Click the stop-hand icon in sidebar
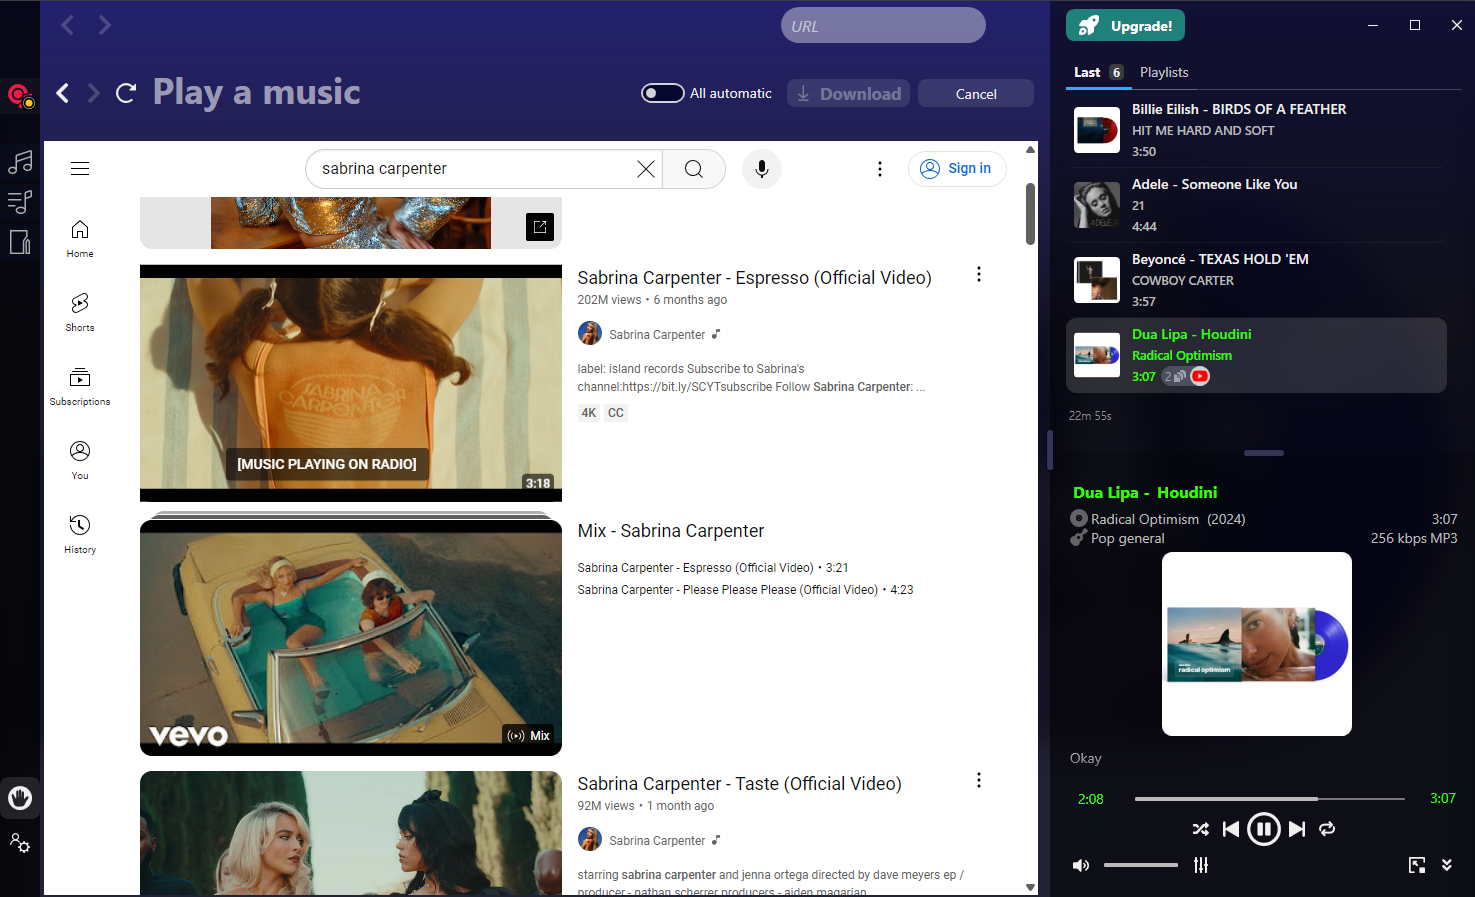 (x=20, y=798)
